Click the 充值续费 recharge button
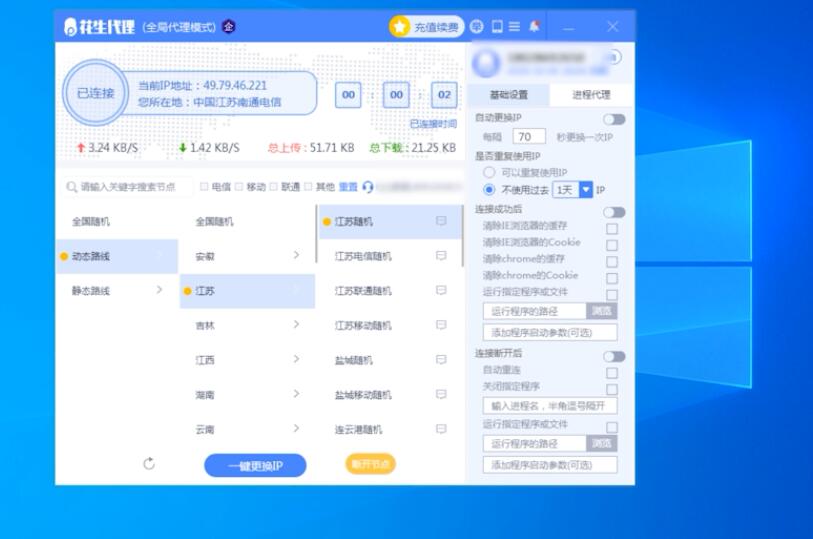 tap(426, 27)
